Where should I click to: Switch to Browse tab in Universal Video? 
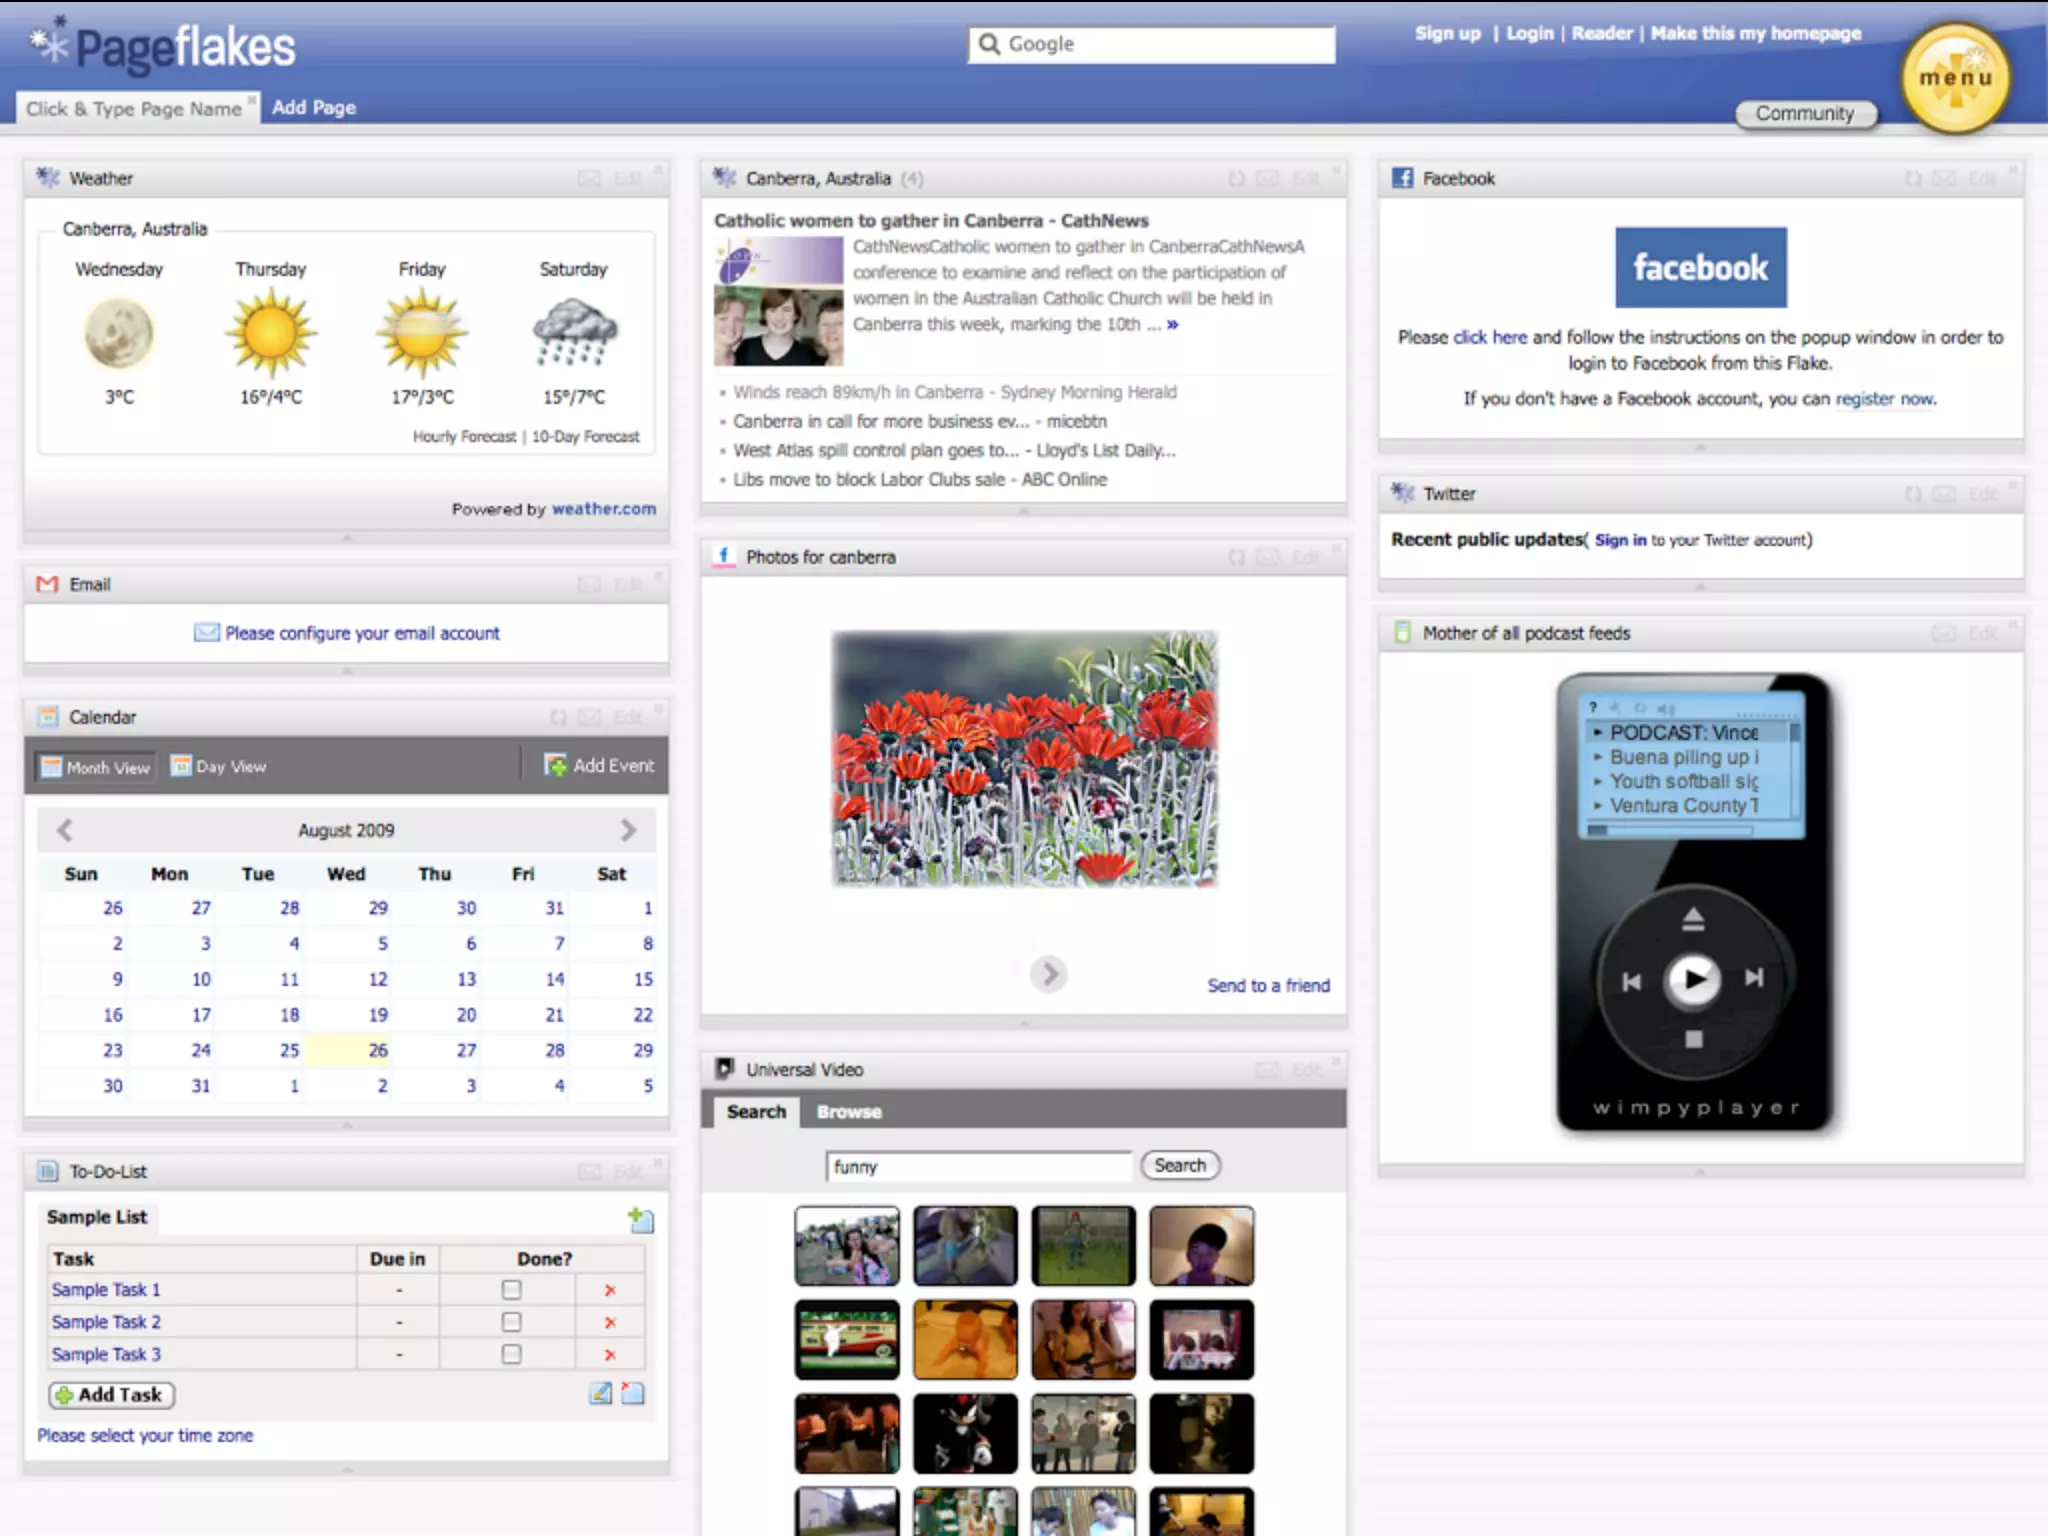(x=848, y=1111)
